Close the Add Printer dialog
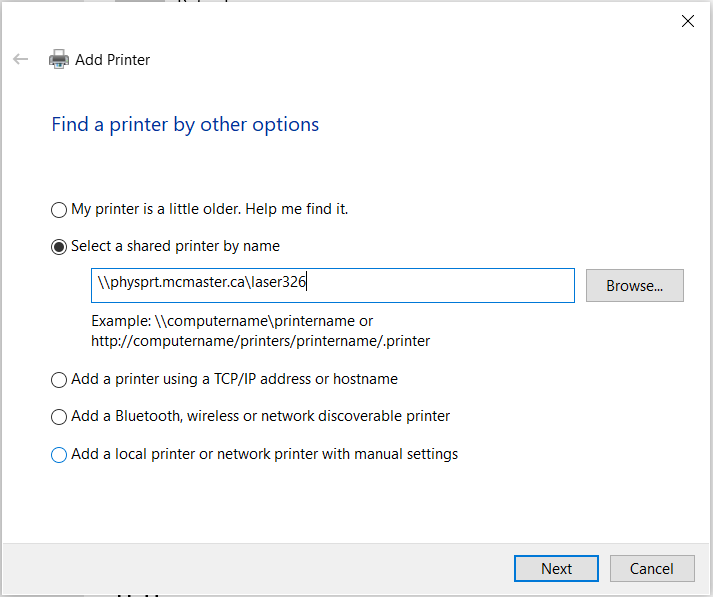 pos(688,21)
